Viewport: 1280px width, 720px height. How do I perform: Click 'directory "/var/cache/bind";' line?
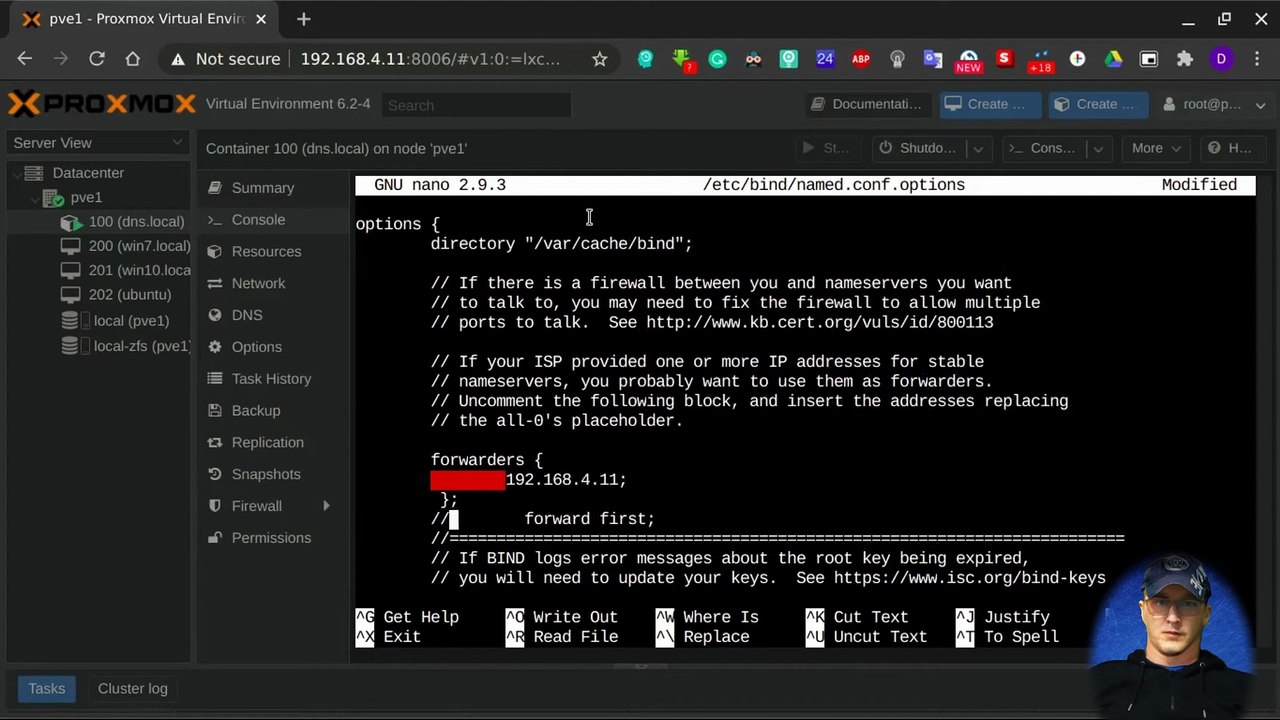(562, 244)
